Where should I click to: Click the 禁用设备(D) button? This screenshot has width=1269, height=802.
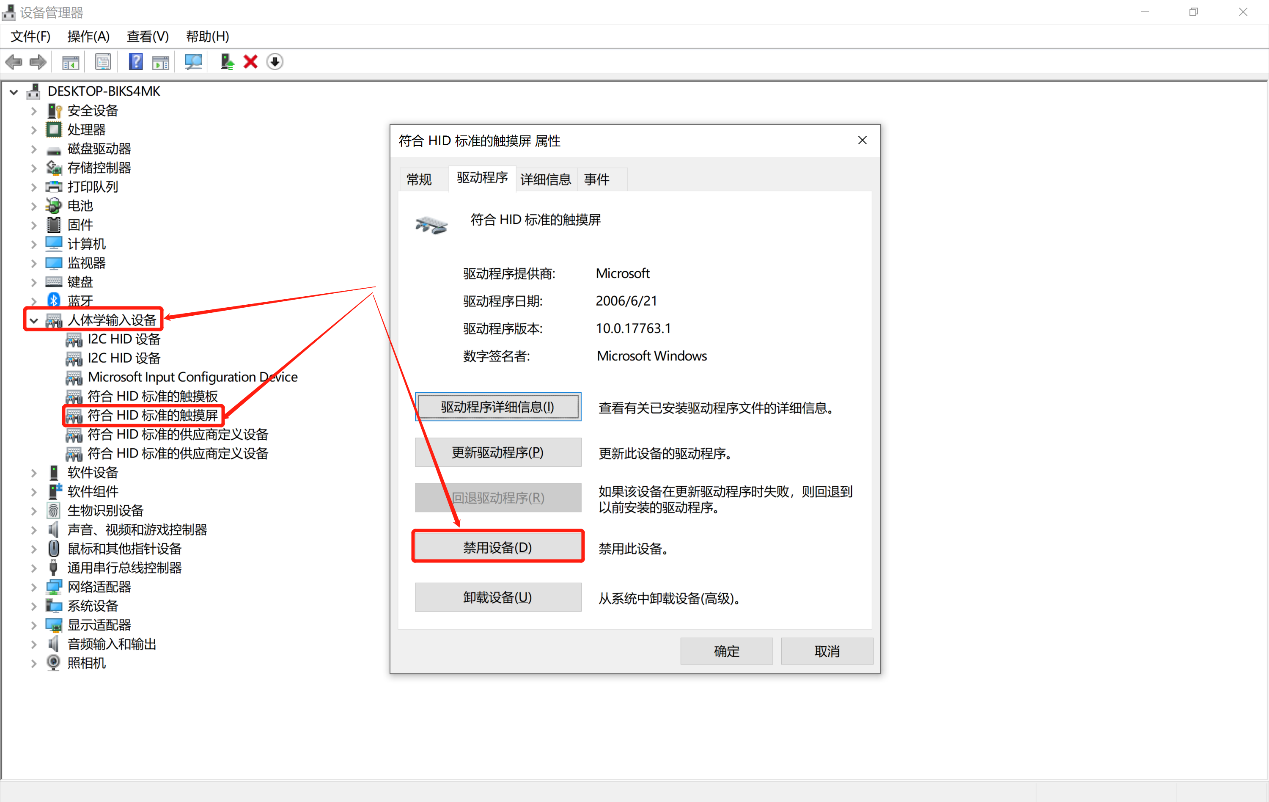coord(497,548)
